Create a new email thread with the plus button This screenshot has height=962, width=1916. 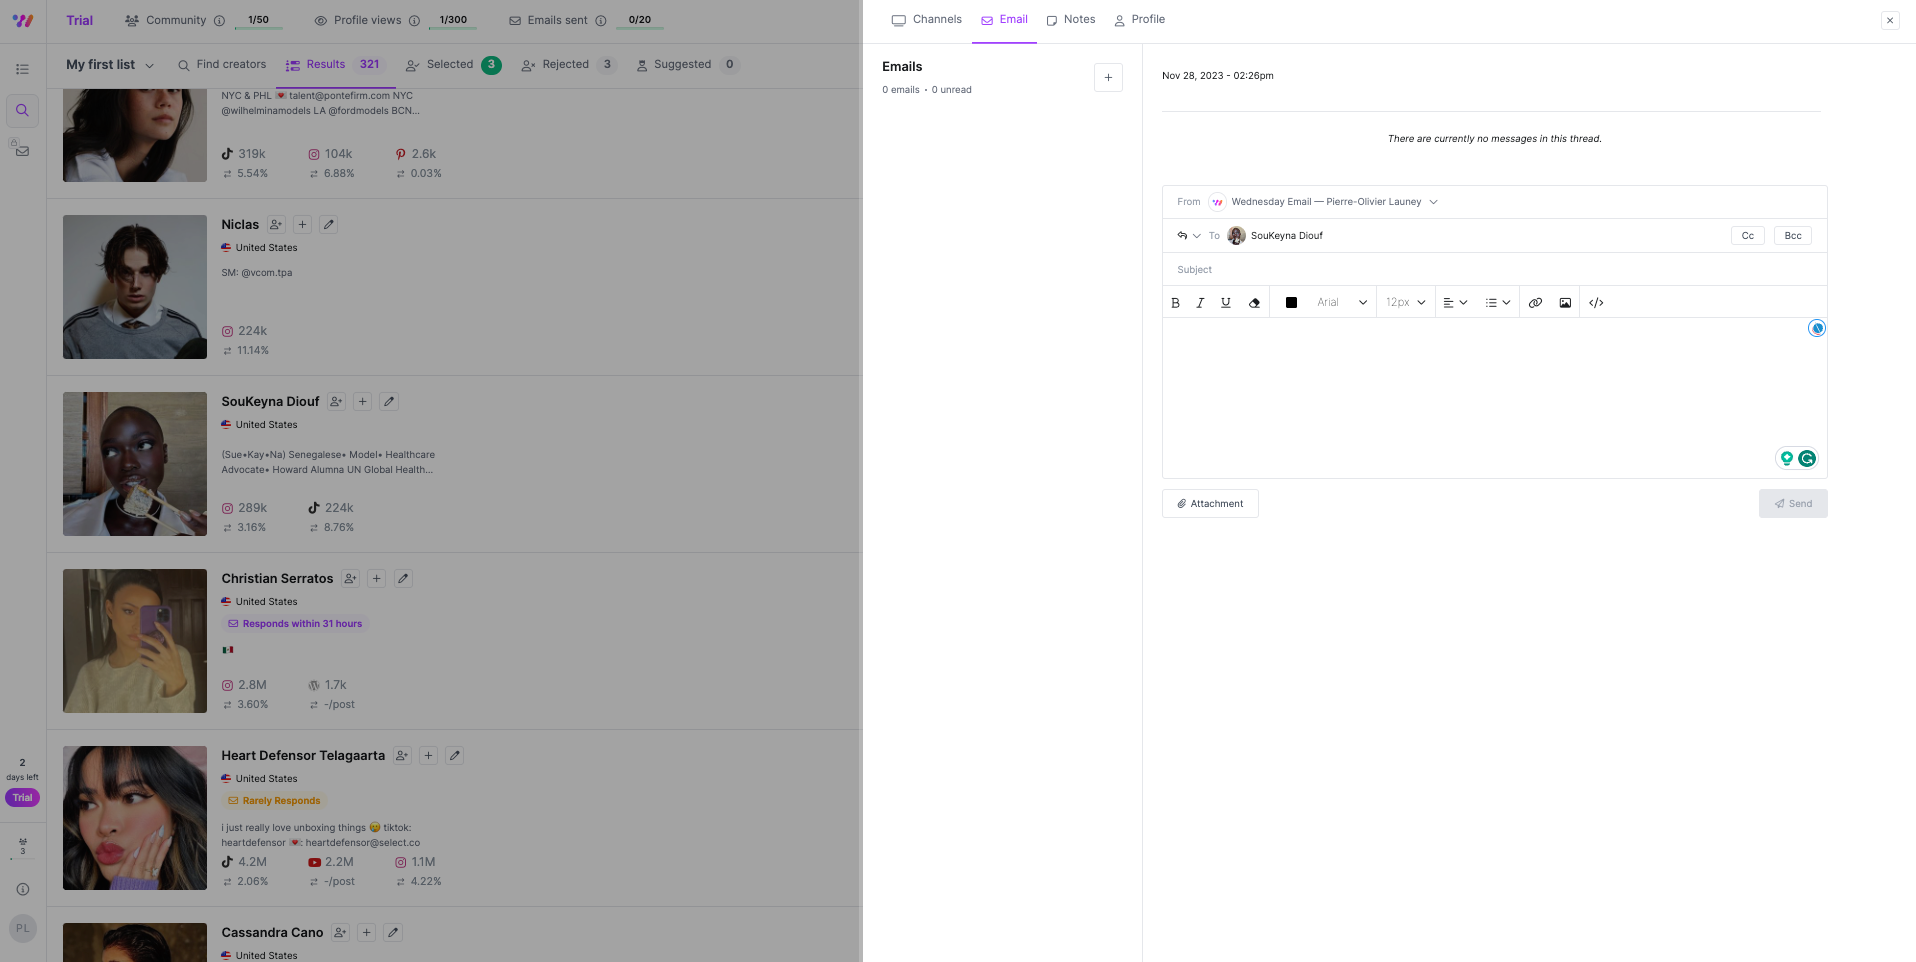coord(1107,77)
